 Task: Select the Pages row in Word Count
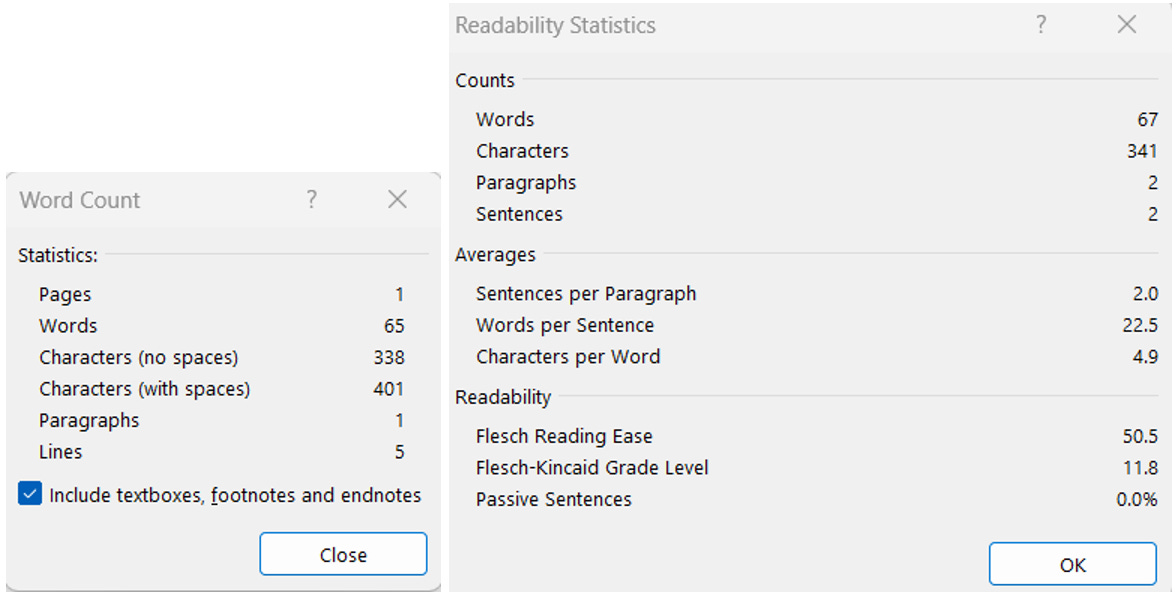click(222, 295)
